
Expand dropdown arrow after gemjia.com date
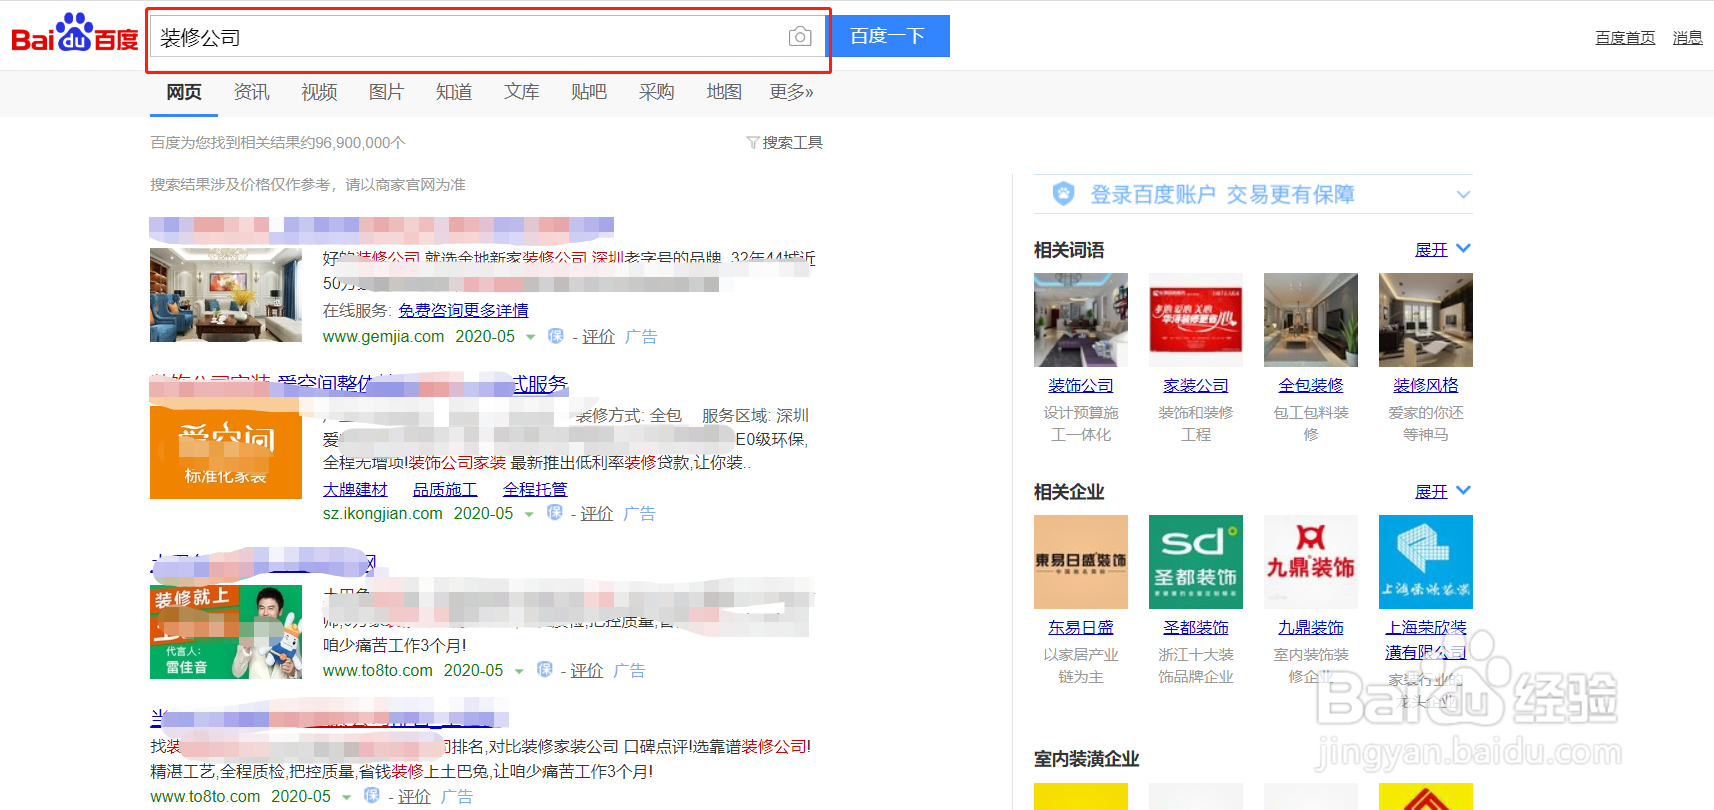click(x=531, y=338)
